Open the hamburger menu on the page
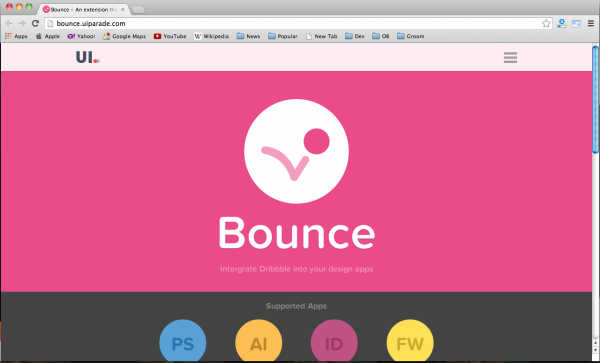Viewport: 600px width, 363px height. click(510, 57)
